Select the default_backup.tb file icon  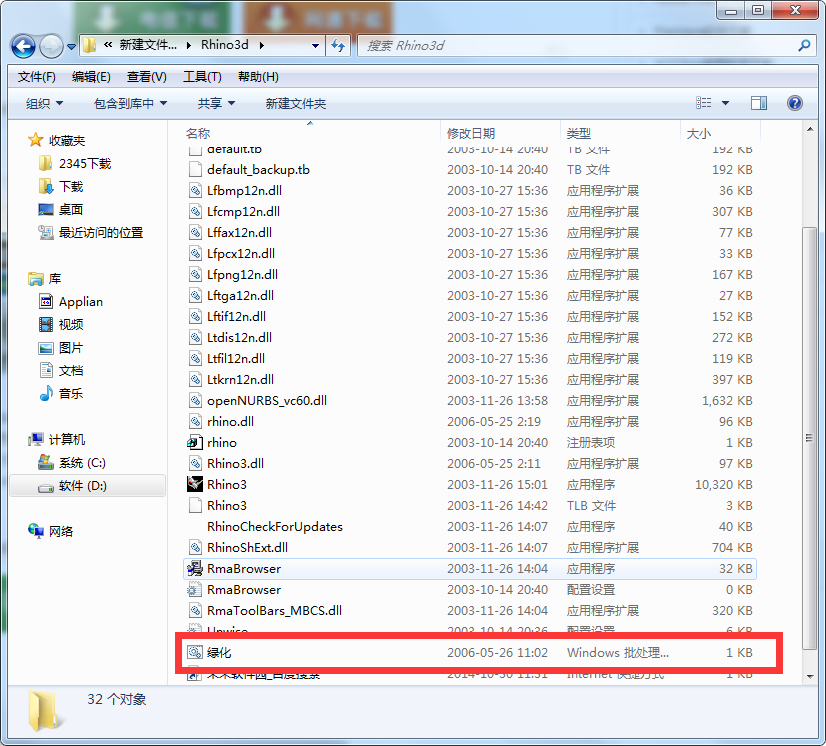(x=195, y=170)
